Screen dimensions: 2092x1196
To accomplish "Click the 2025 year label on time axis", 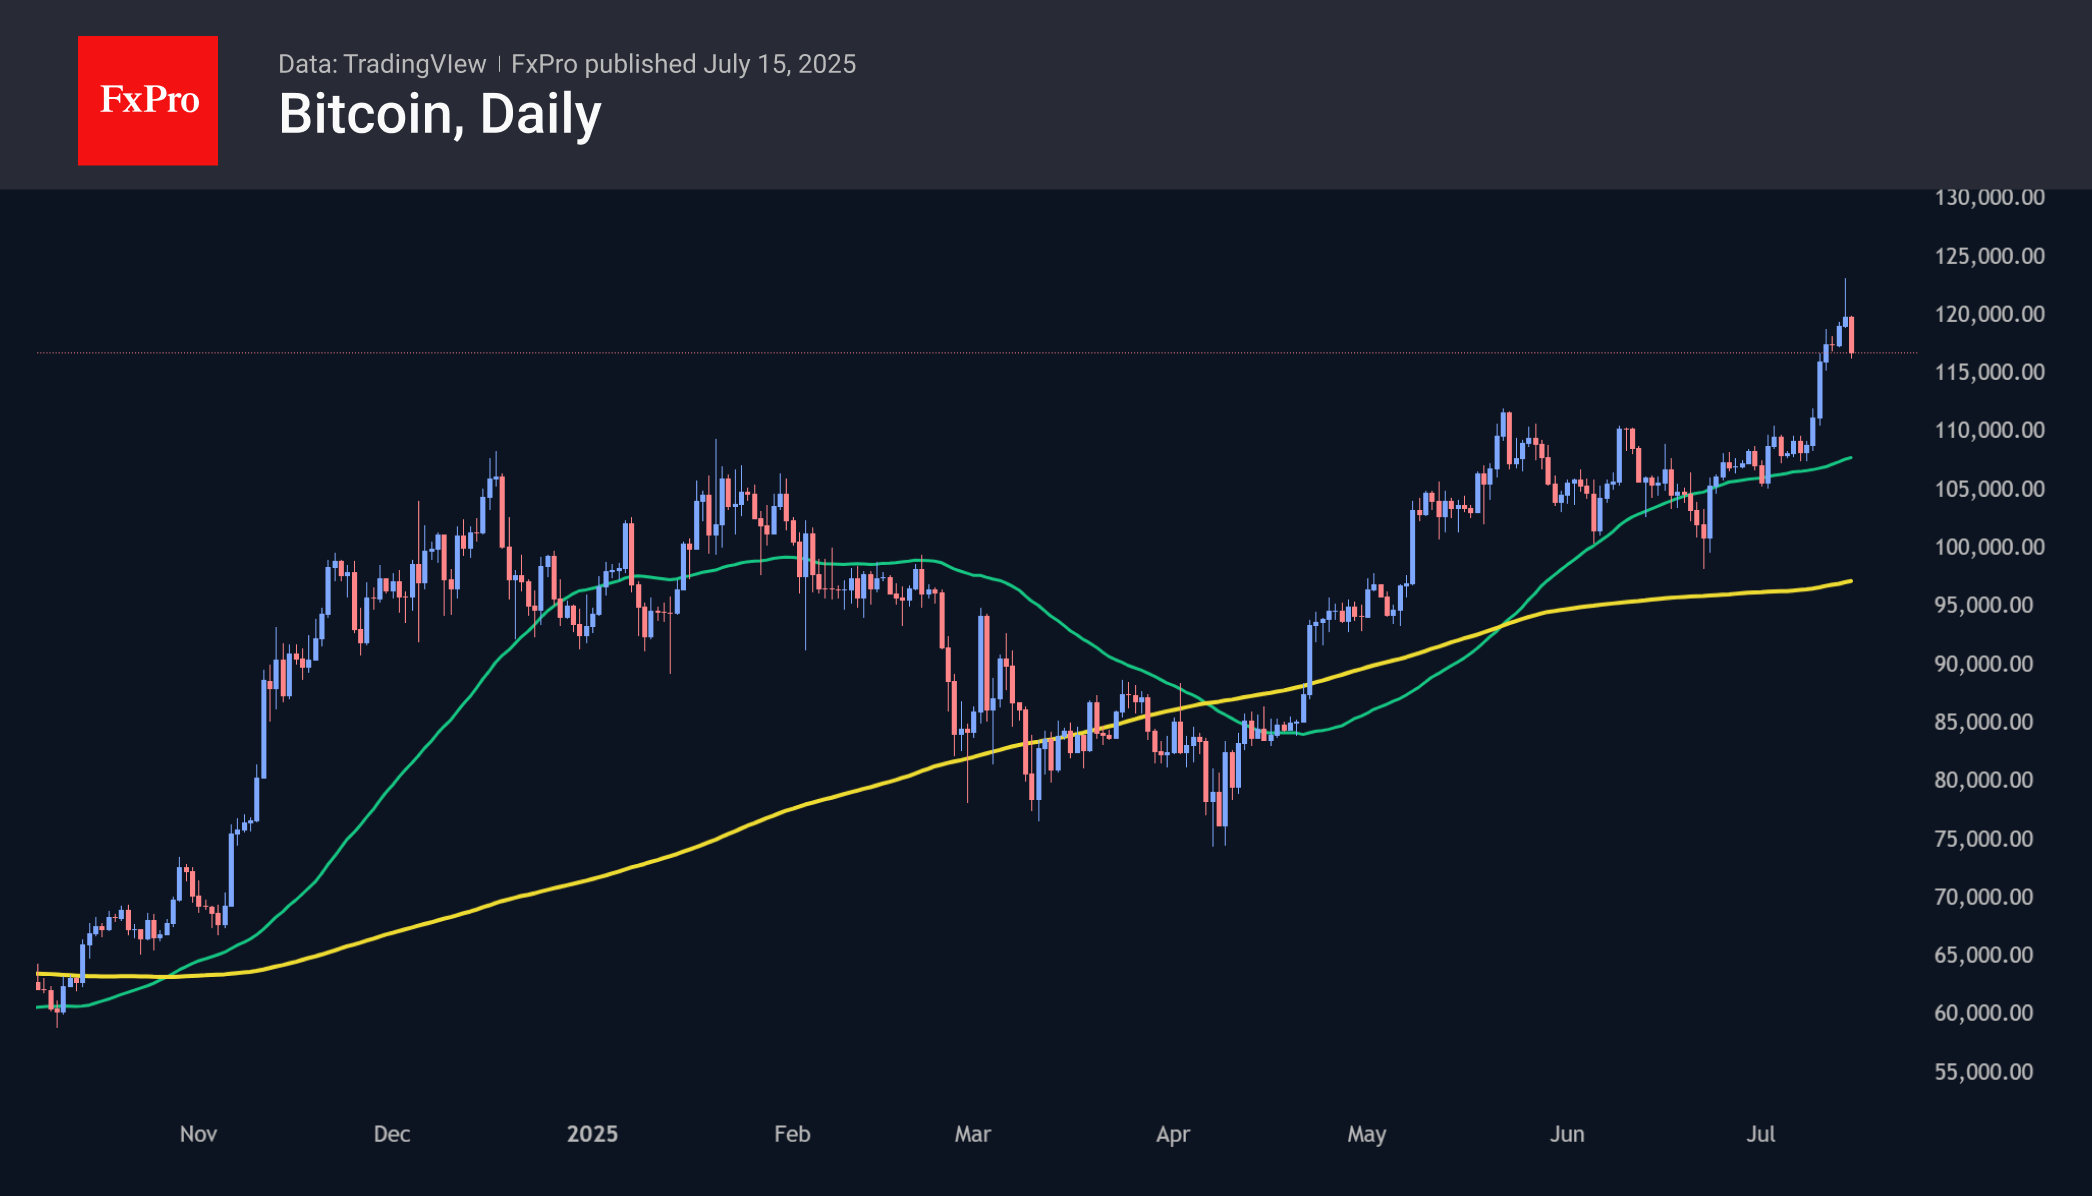I will coord(592,1134).
